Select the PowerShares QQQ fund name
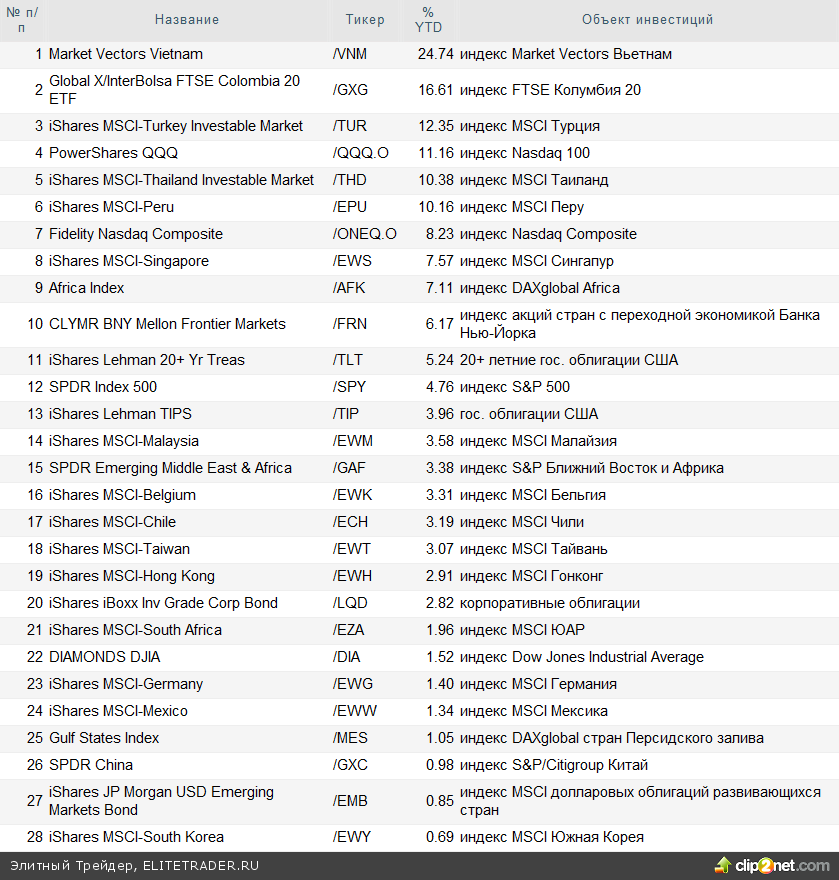Screen dimensions: 839x880 (113, 153)
